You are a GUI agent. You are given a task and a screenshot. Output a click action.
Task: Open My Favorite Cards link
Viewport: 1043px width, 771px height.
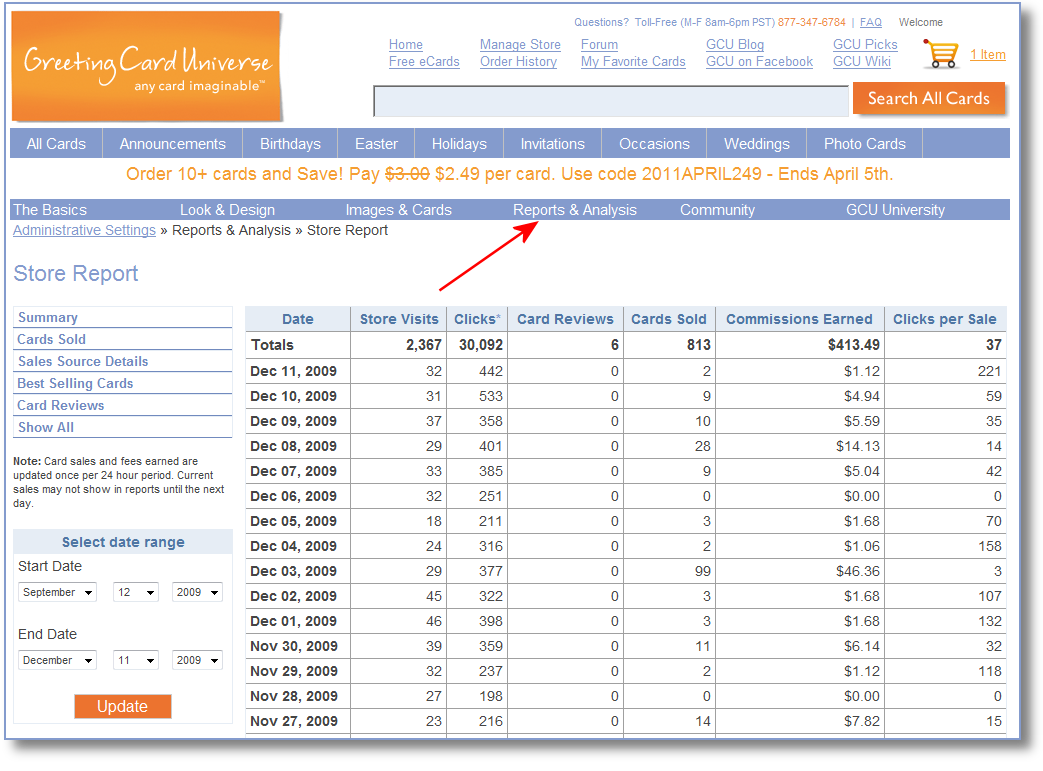pyautogui.click(x=633, y=62)
